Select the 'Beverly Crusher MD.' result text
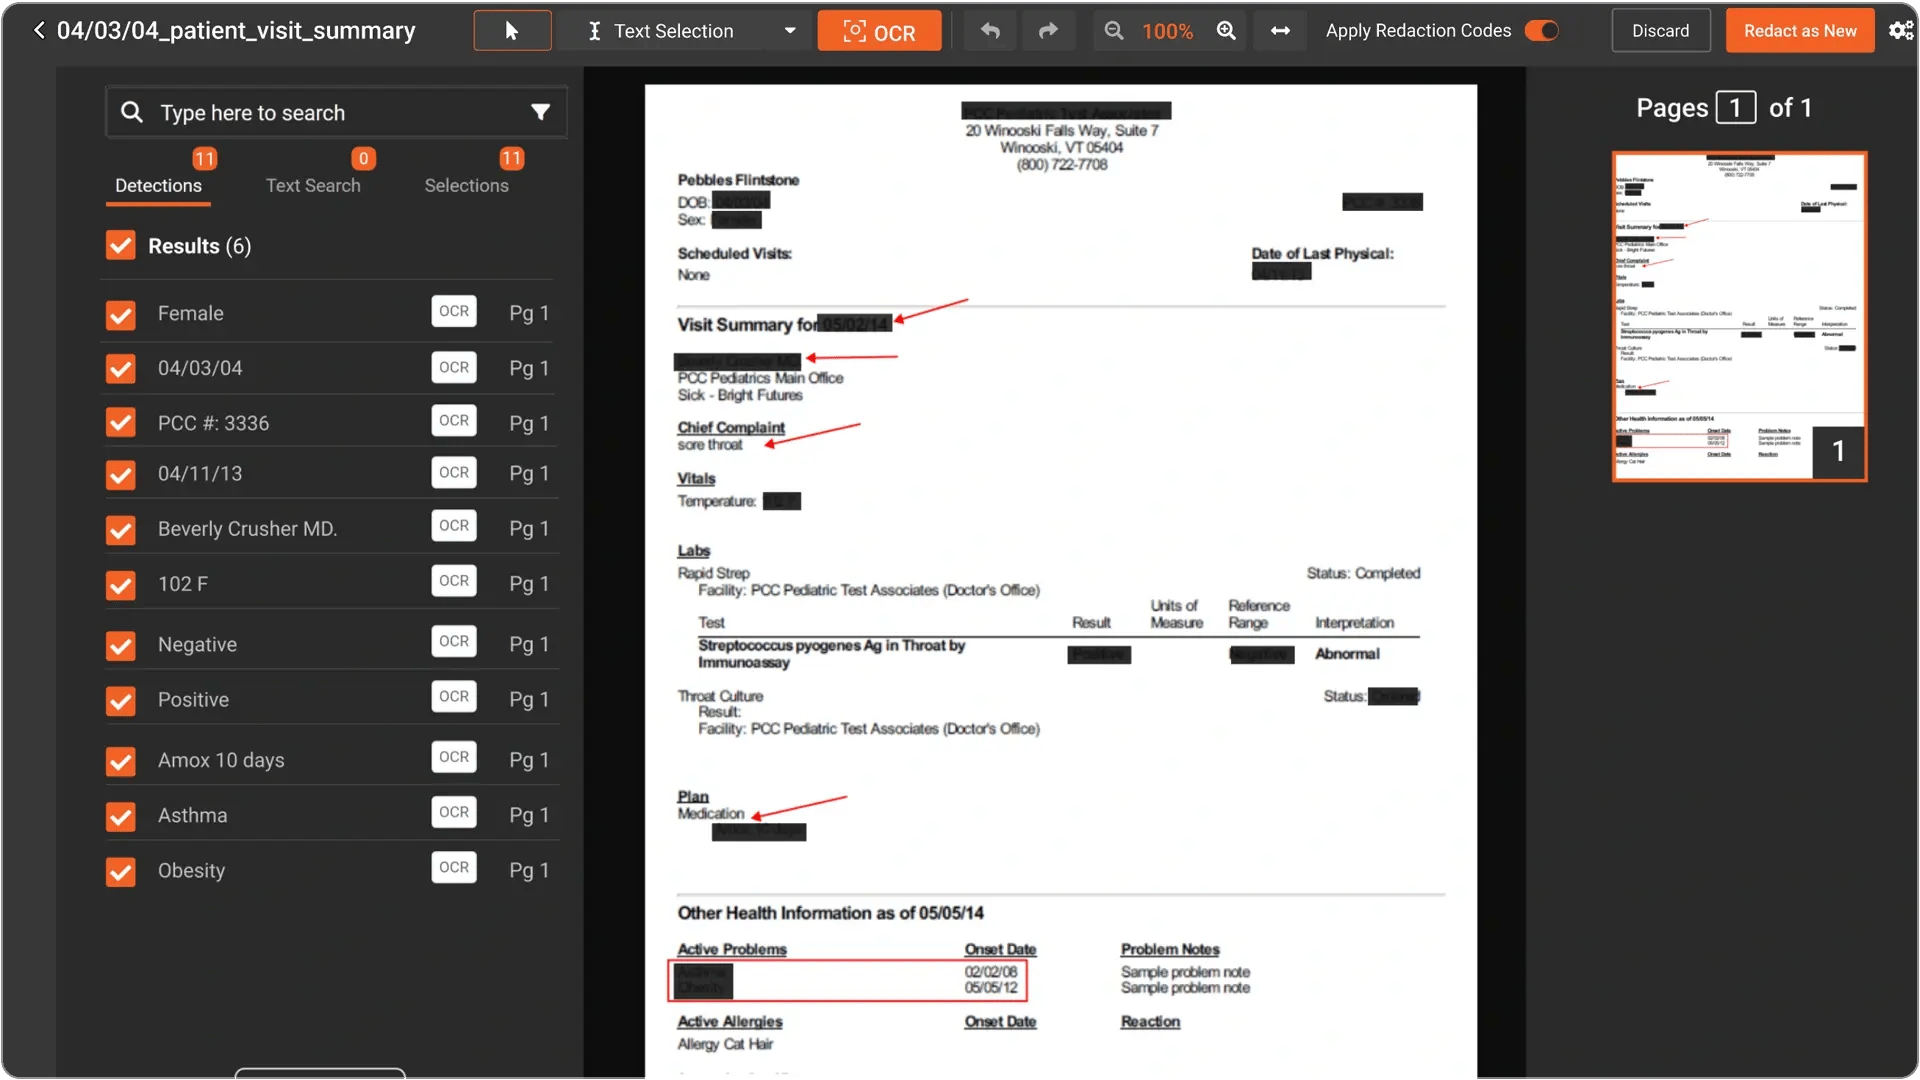1920x1080 pixels. pyautogui.click(x=247, y=529)
